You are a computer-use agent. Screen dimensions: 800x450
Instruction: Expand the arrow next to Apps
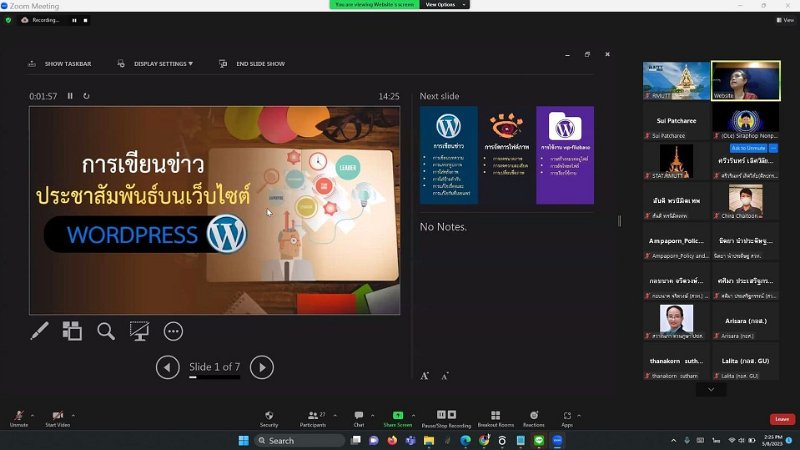tap(579, 415)
